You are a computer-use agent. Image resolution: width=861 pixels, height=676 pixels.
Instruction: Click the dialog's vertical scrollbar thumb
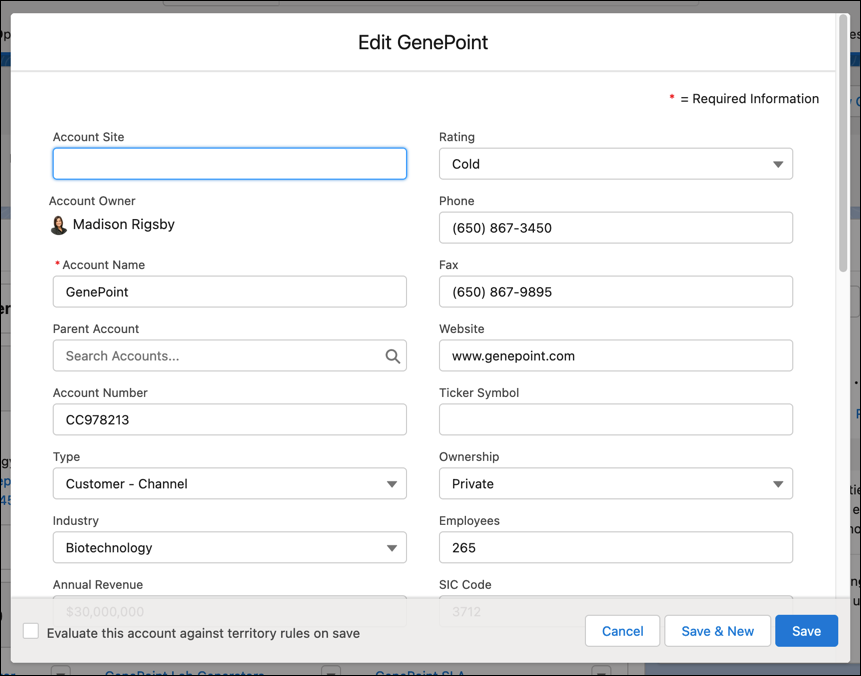point(843,143)
